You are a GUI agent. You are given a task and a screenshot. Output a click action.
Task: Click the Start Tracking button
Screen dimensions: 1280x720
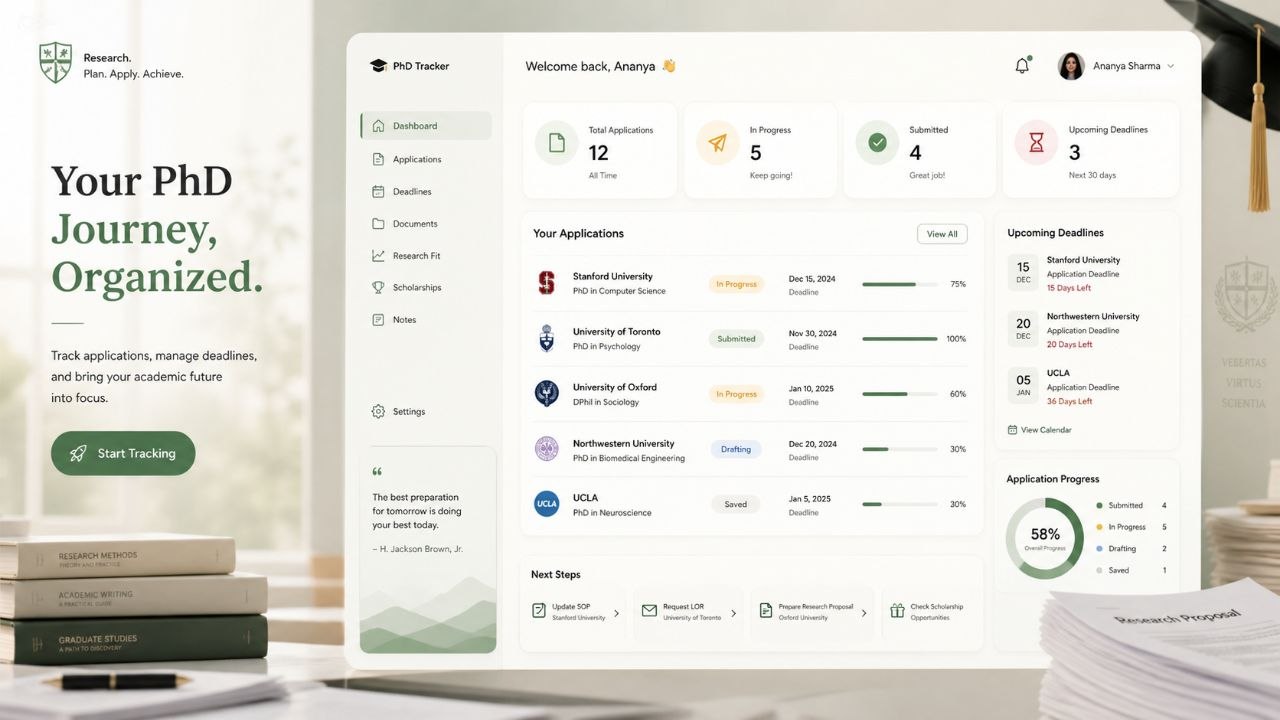[x=123, y=453]
